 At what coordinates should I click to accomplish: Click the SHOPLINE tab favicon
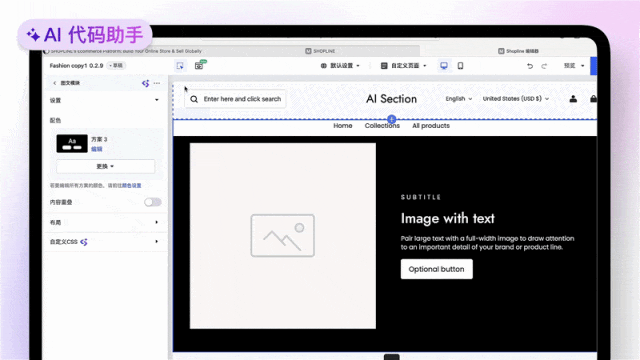tap(308, 51)
